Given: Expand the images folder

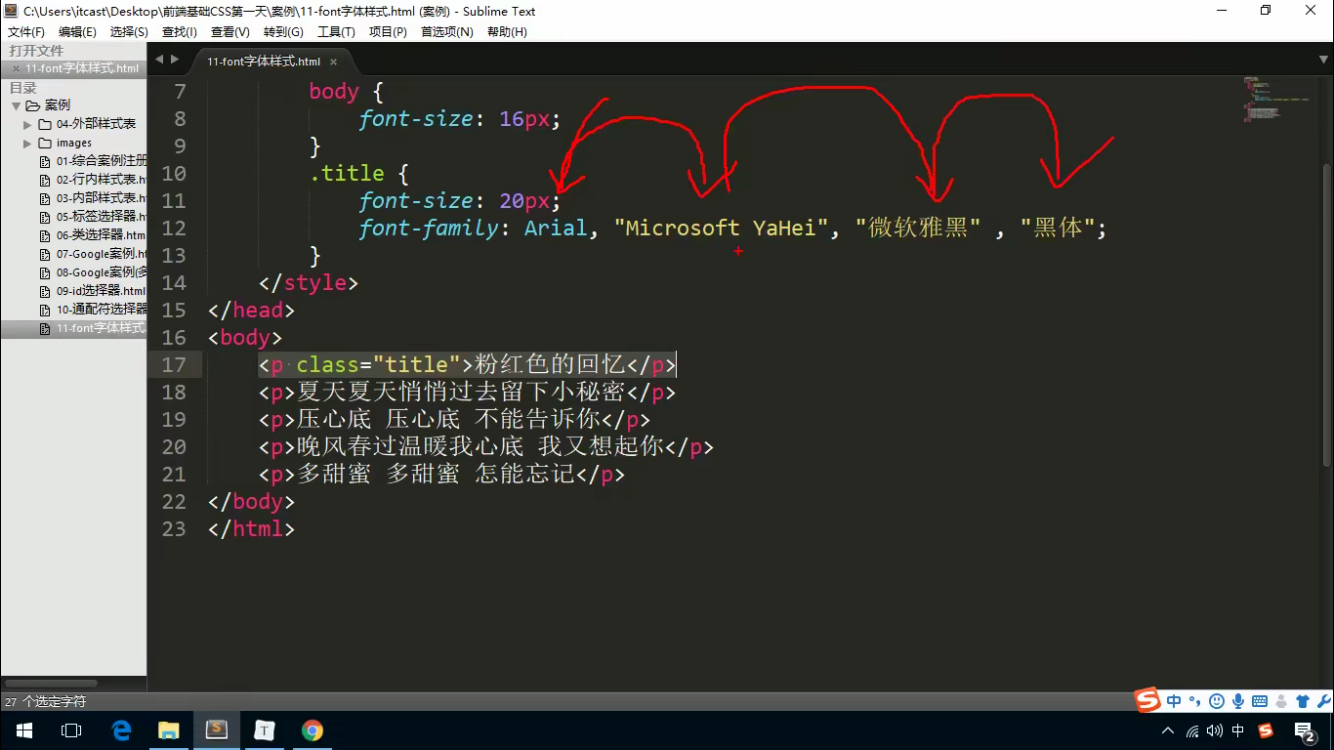Looking at the screenshot, I should point(28,144).
